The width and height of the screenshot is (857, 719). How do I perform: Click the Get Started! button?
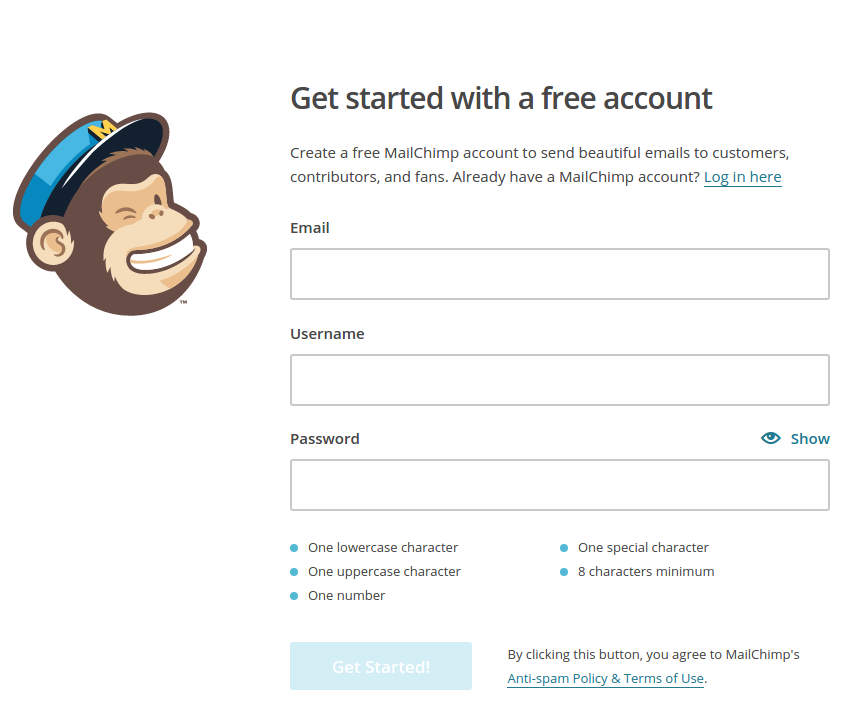point(381,666)
